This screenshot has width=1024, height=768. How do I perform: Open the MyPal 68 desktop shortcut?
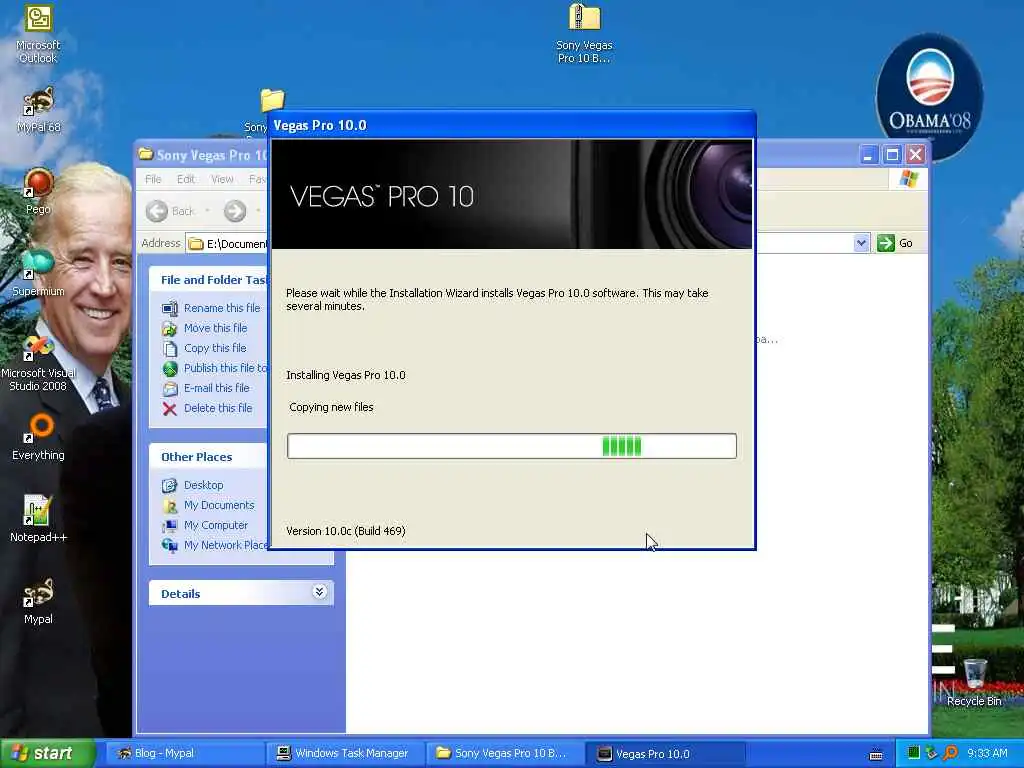(38, 110)
